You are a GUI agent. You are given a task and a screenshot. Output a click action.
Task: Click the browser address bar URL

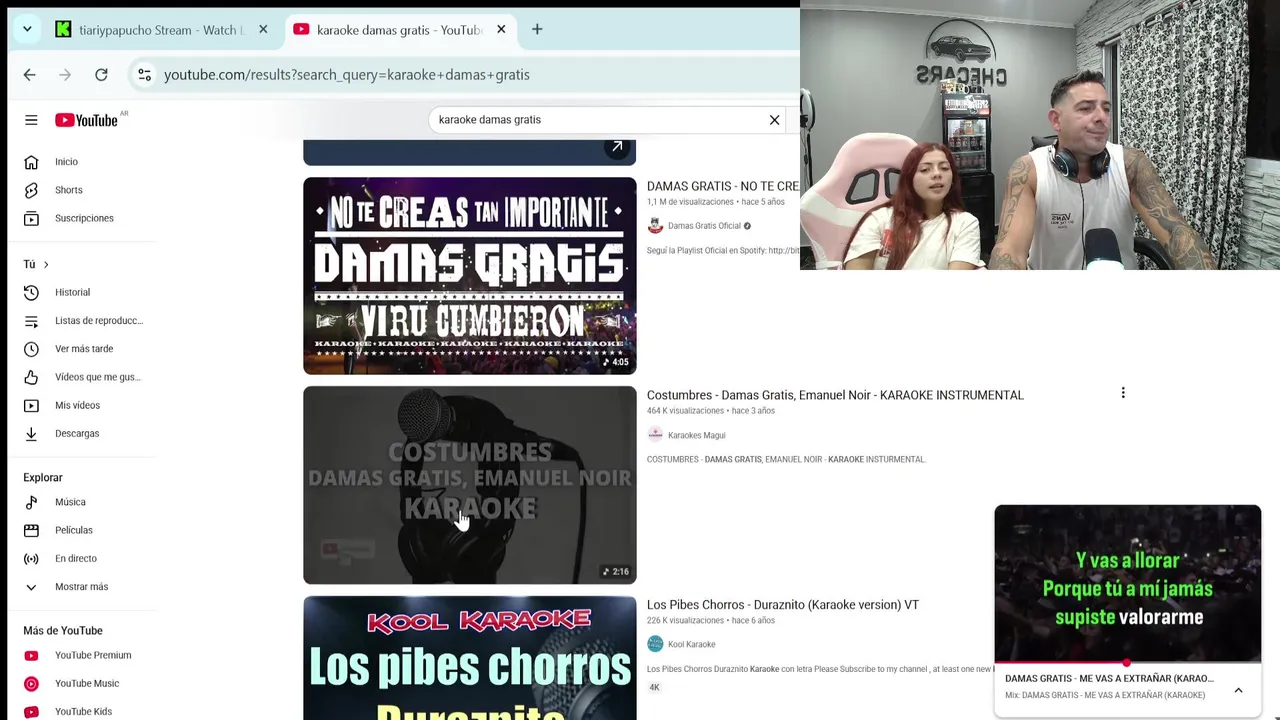coord(347,75)
